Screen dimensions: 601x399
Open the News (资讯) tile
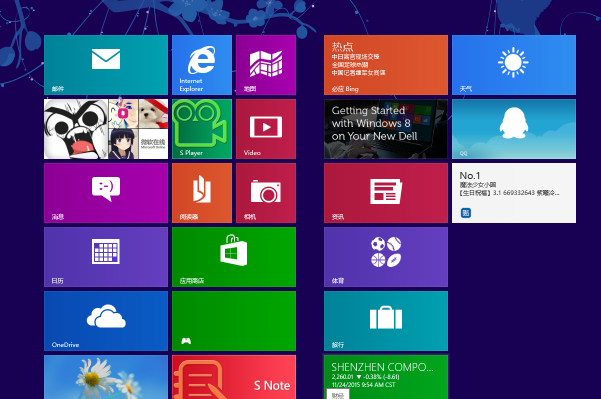(x=386, y=193)
